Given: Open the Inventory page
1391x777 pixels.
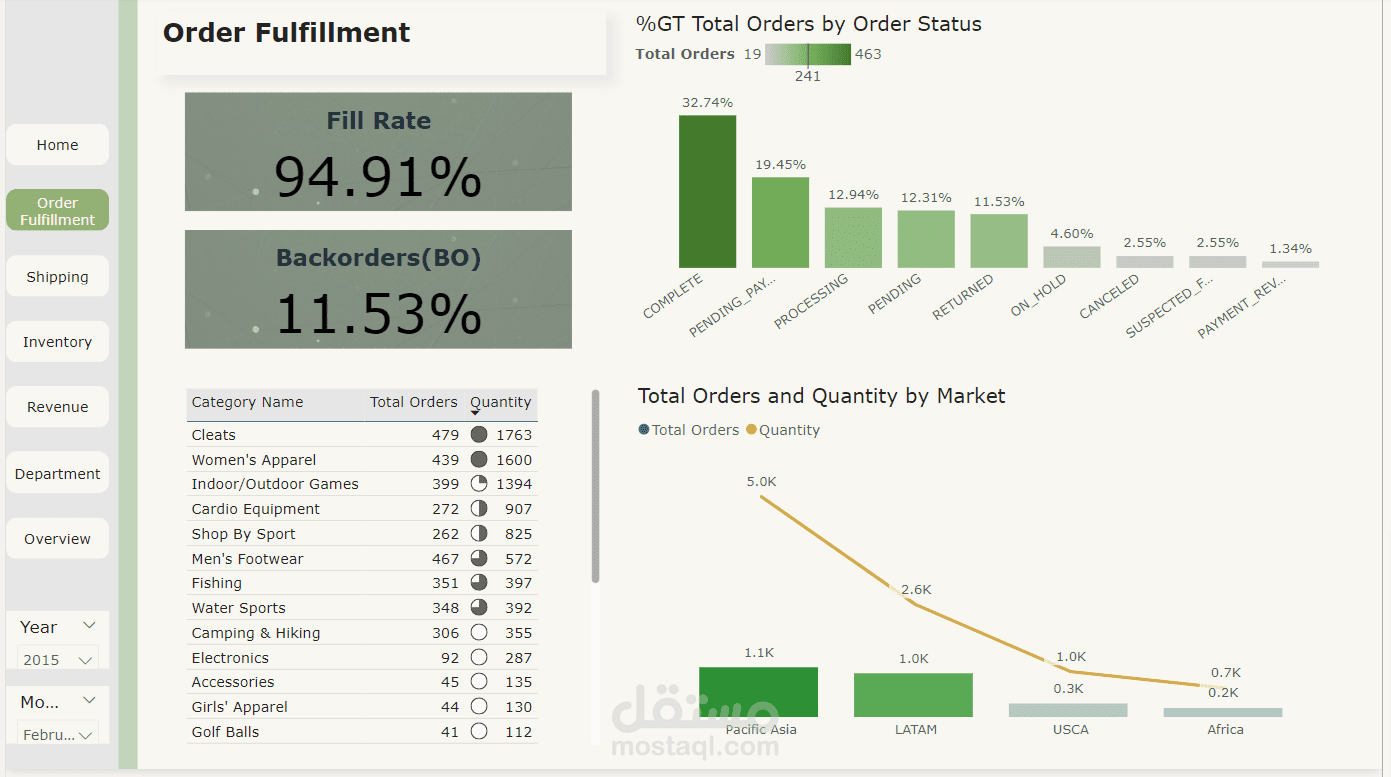Looking at the screenshot, I should click(57, 342).
